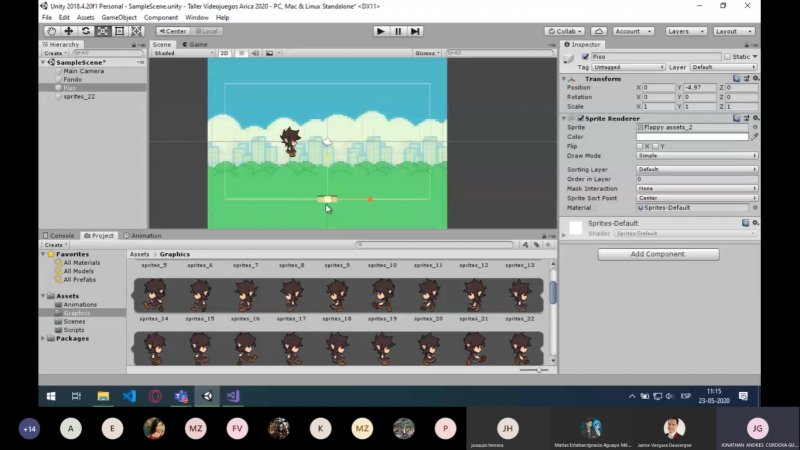Open Microsoft Teams from taskbar
Screen dimensions: 800x450
click(x=181, y=396)
